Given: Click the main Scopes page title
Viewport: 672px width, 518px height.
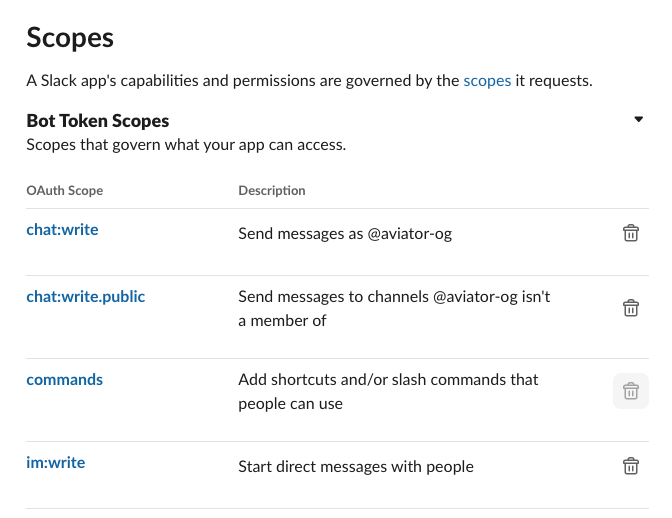Looking at the screenshot, I should 70,38.
